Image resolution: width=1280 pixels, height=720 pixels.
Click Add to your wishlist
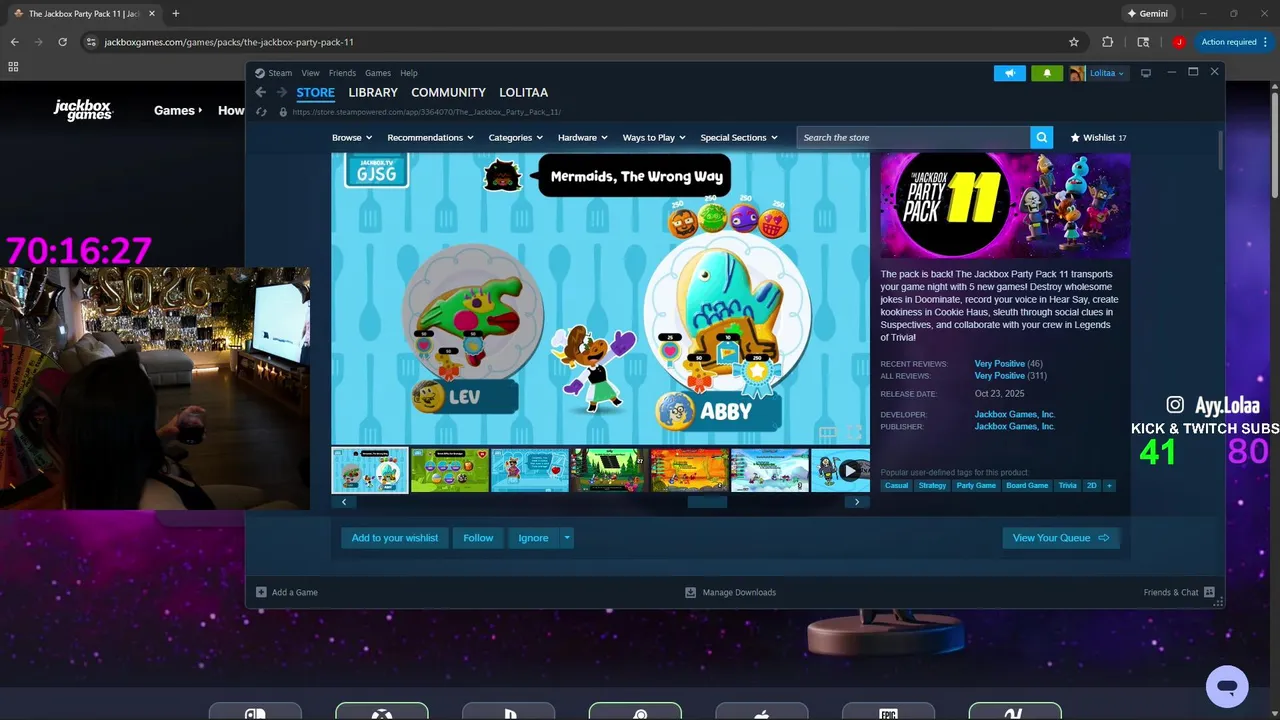395,538
